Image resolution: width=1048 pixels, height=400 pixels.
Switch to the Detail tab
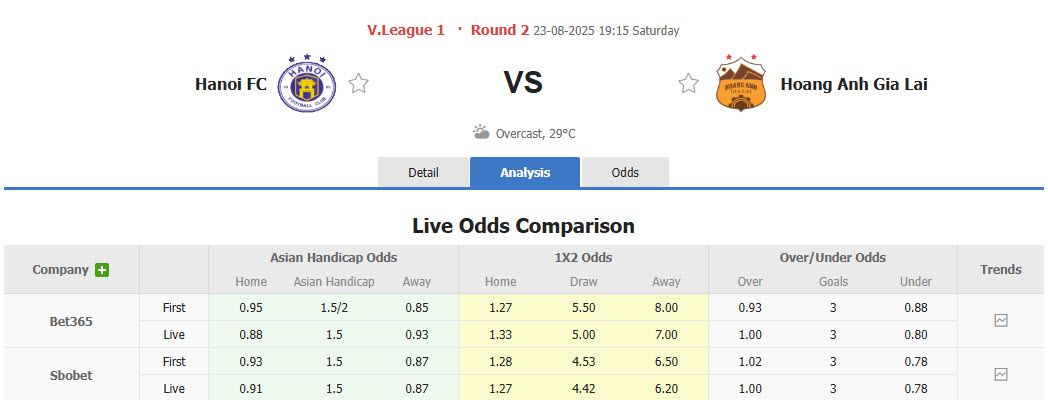point(423,172)
